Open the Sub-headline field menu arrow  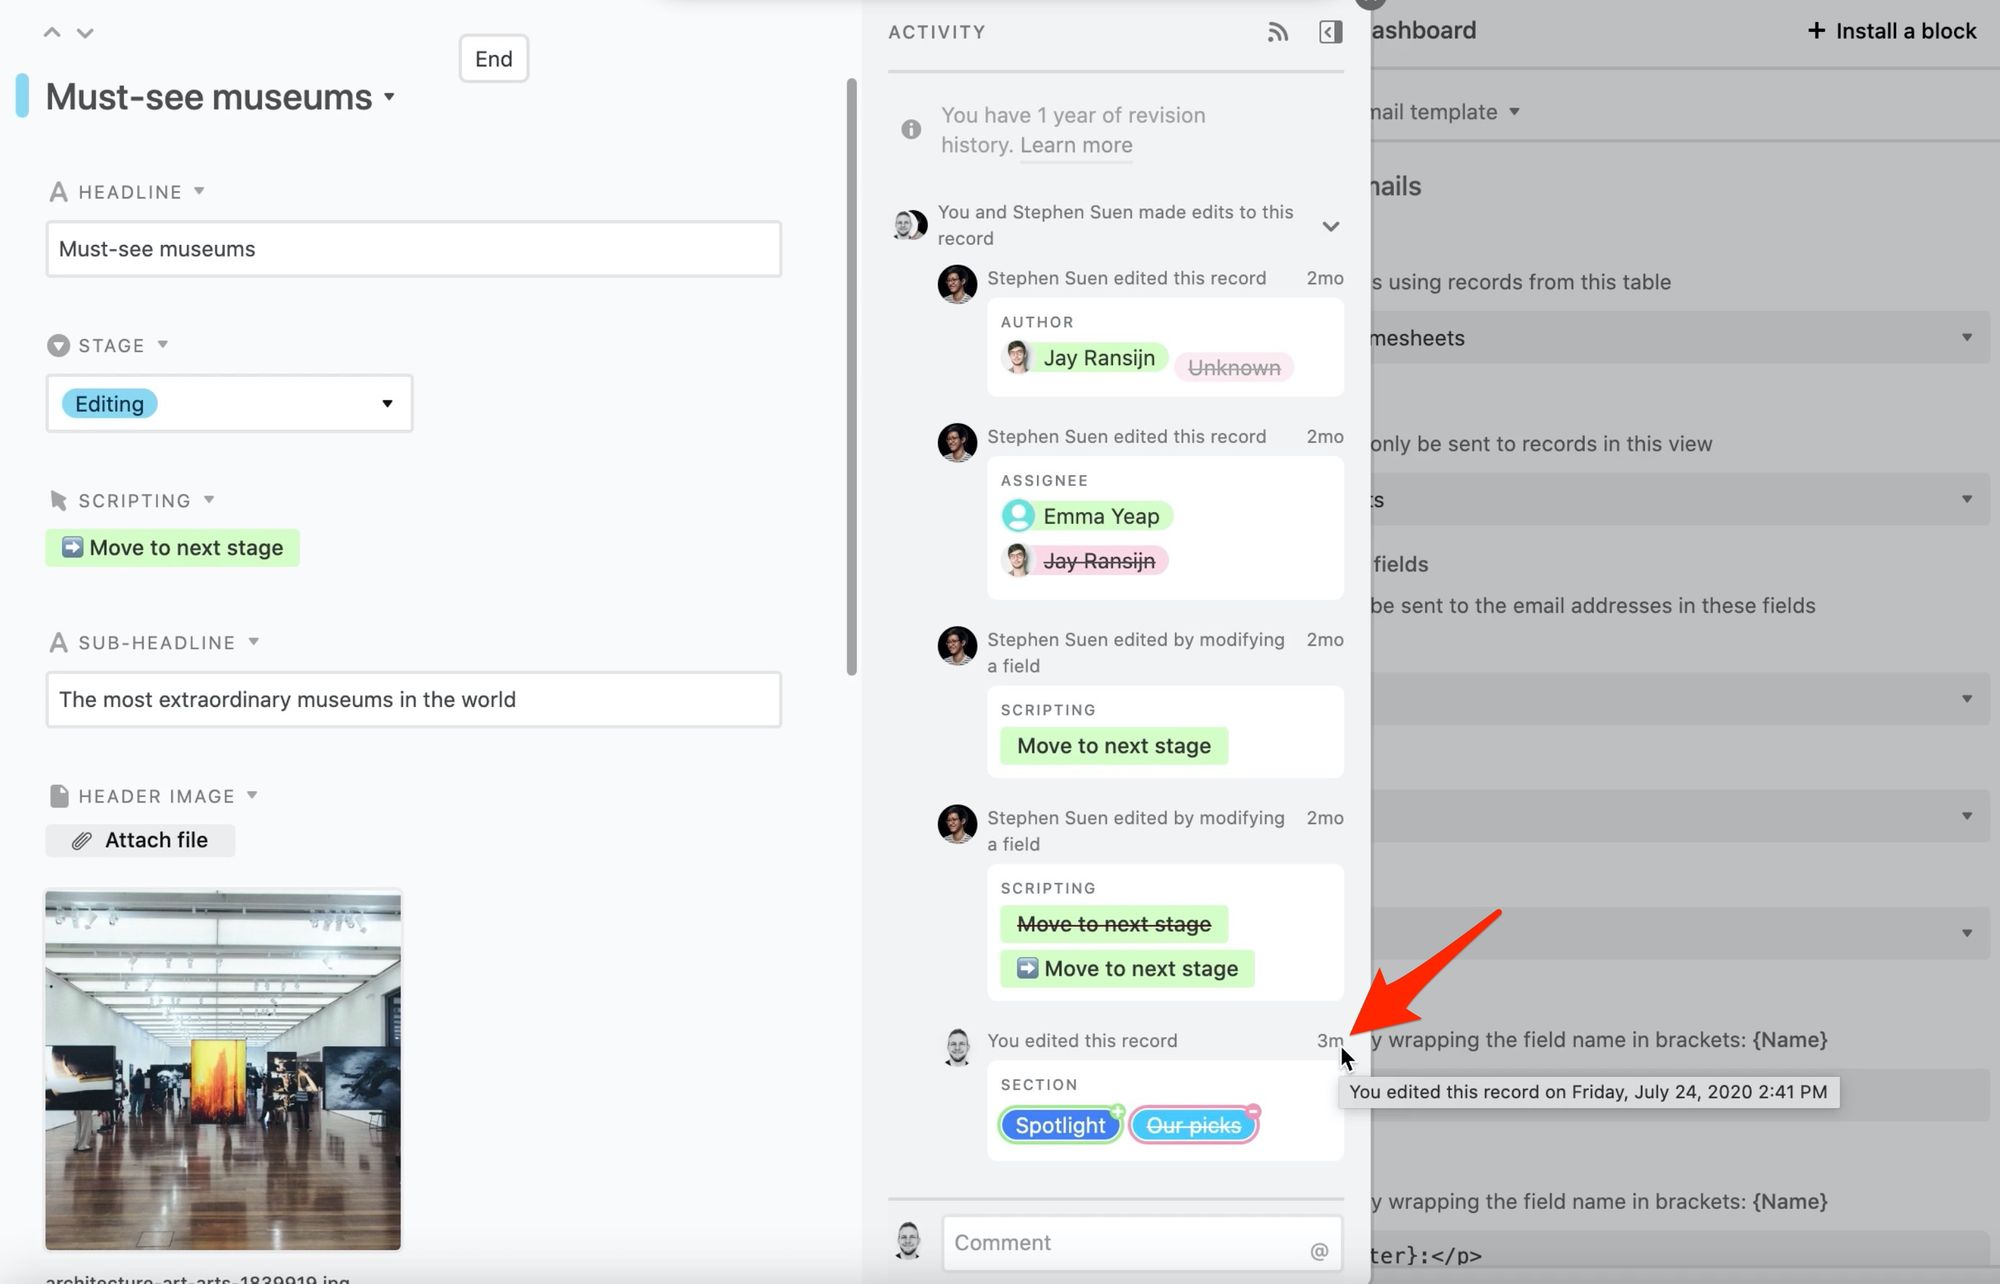tap(254, 642)
